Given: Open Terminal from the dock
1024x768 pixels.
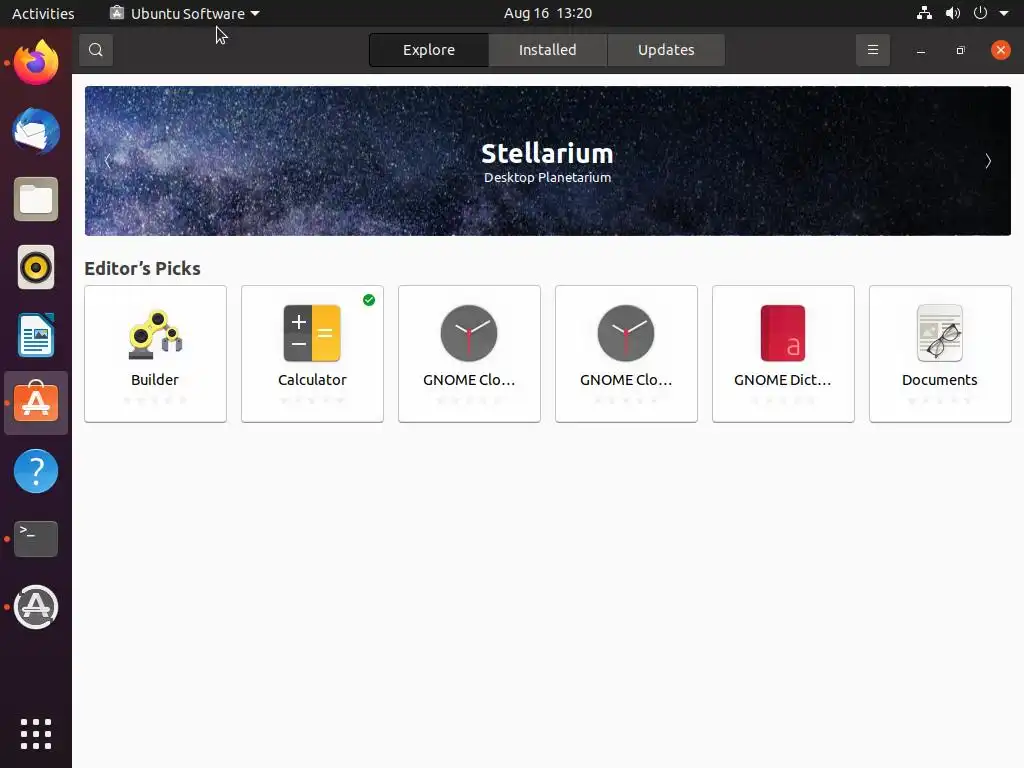Looking at the screenshot, I should (36, 539).
